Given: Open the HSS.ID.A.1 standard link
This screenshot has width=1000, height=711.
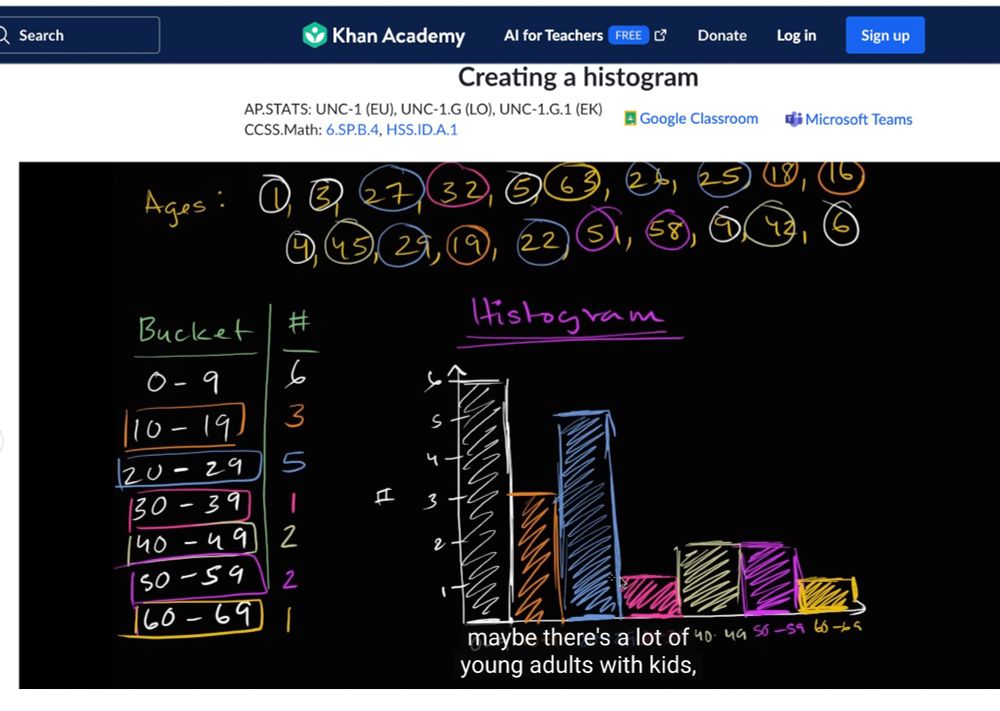Looking at the screenshot, I should 421,129.
